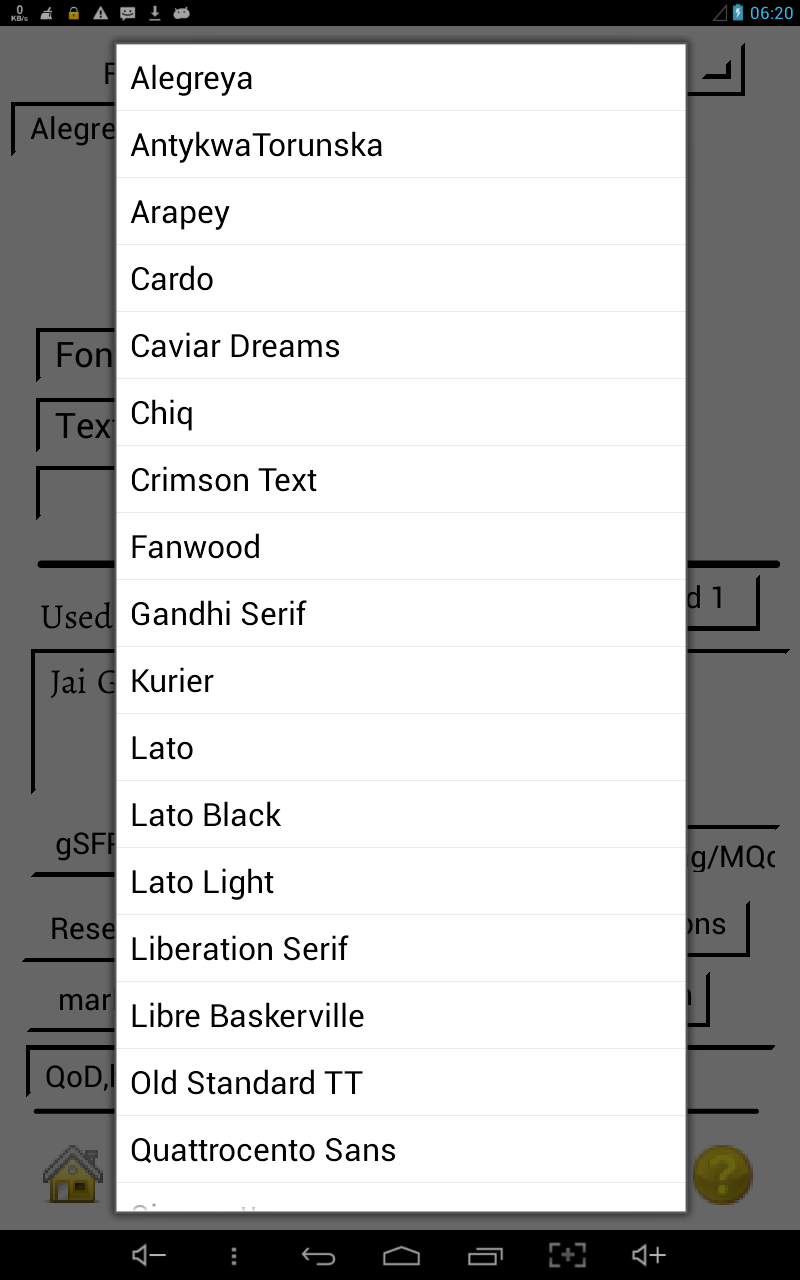Tap the Kurier font entry

400,681
